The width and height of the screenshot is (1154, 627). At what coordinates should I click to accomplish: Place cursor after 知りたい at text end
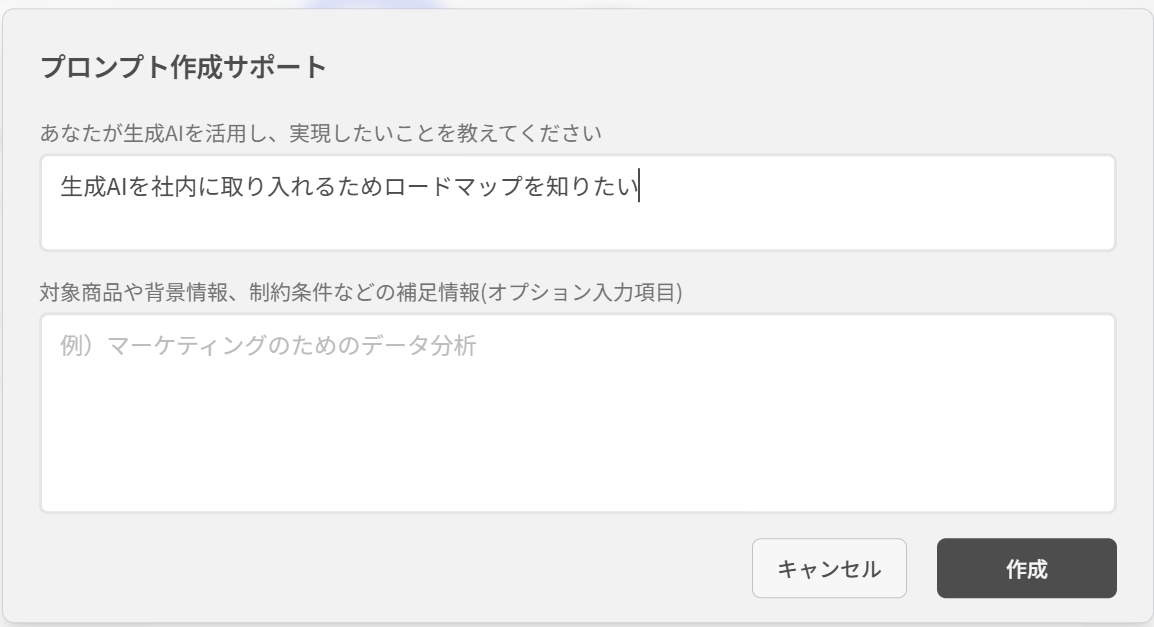[x=639, y=186]
